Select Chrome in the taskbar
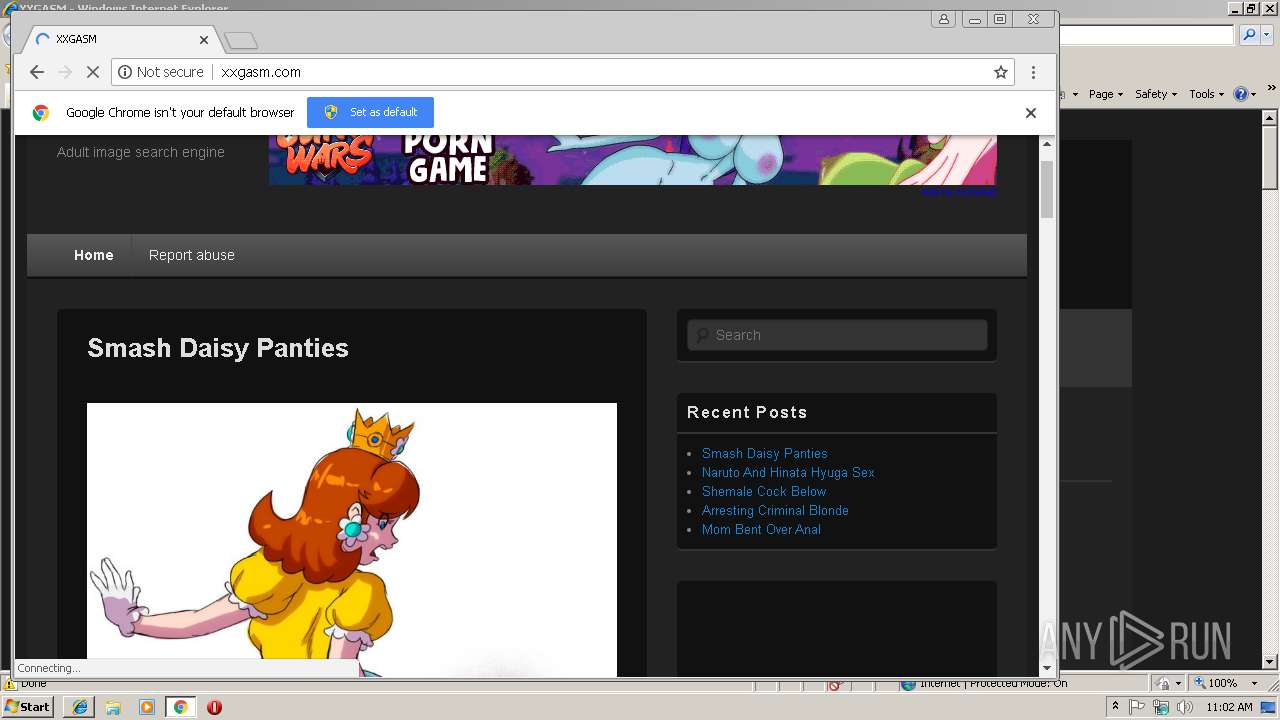 181,707
